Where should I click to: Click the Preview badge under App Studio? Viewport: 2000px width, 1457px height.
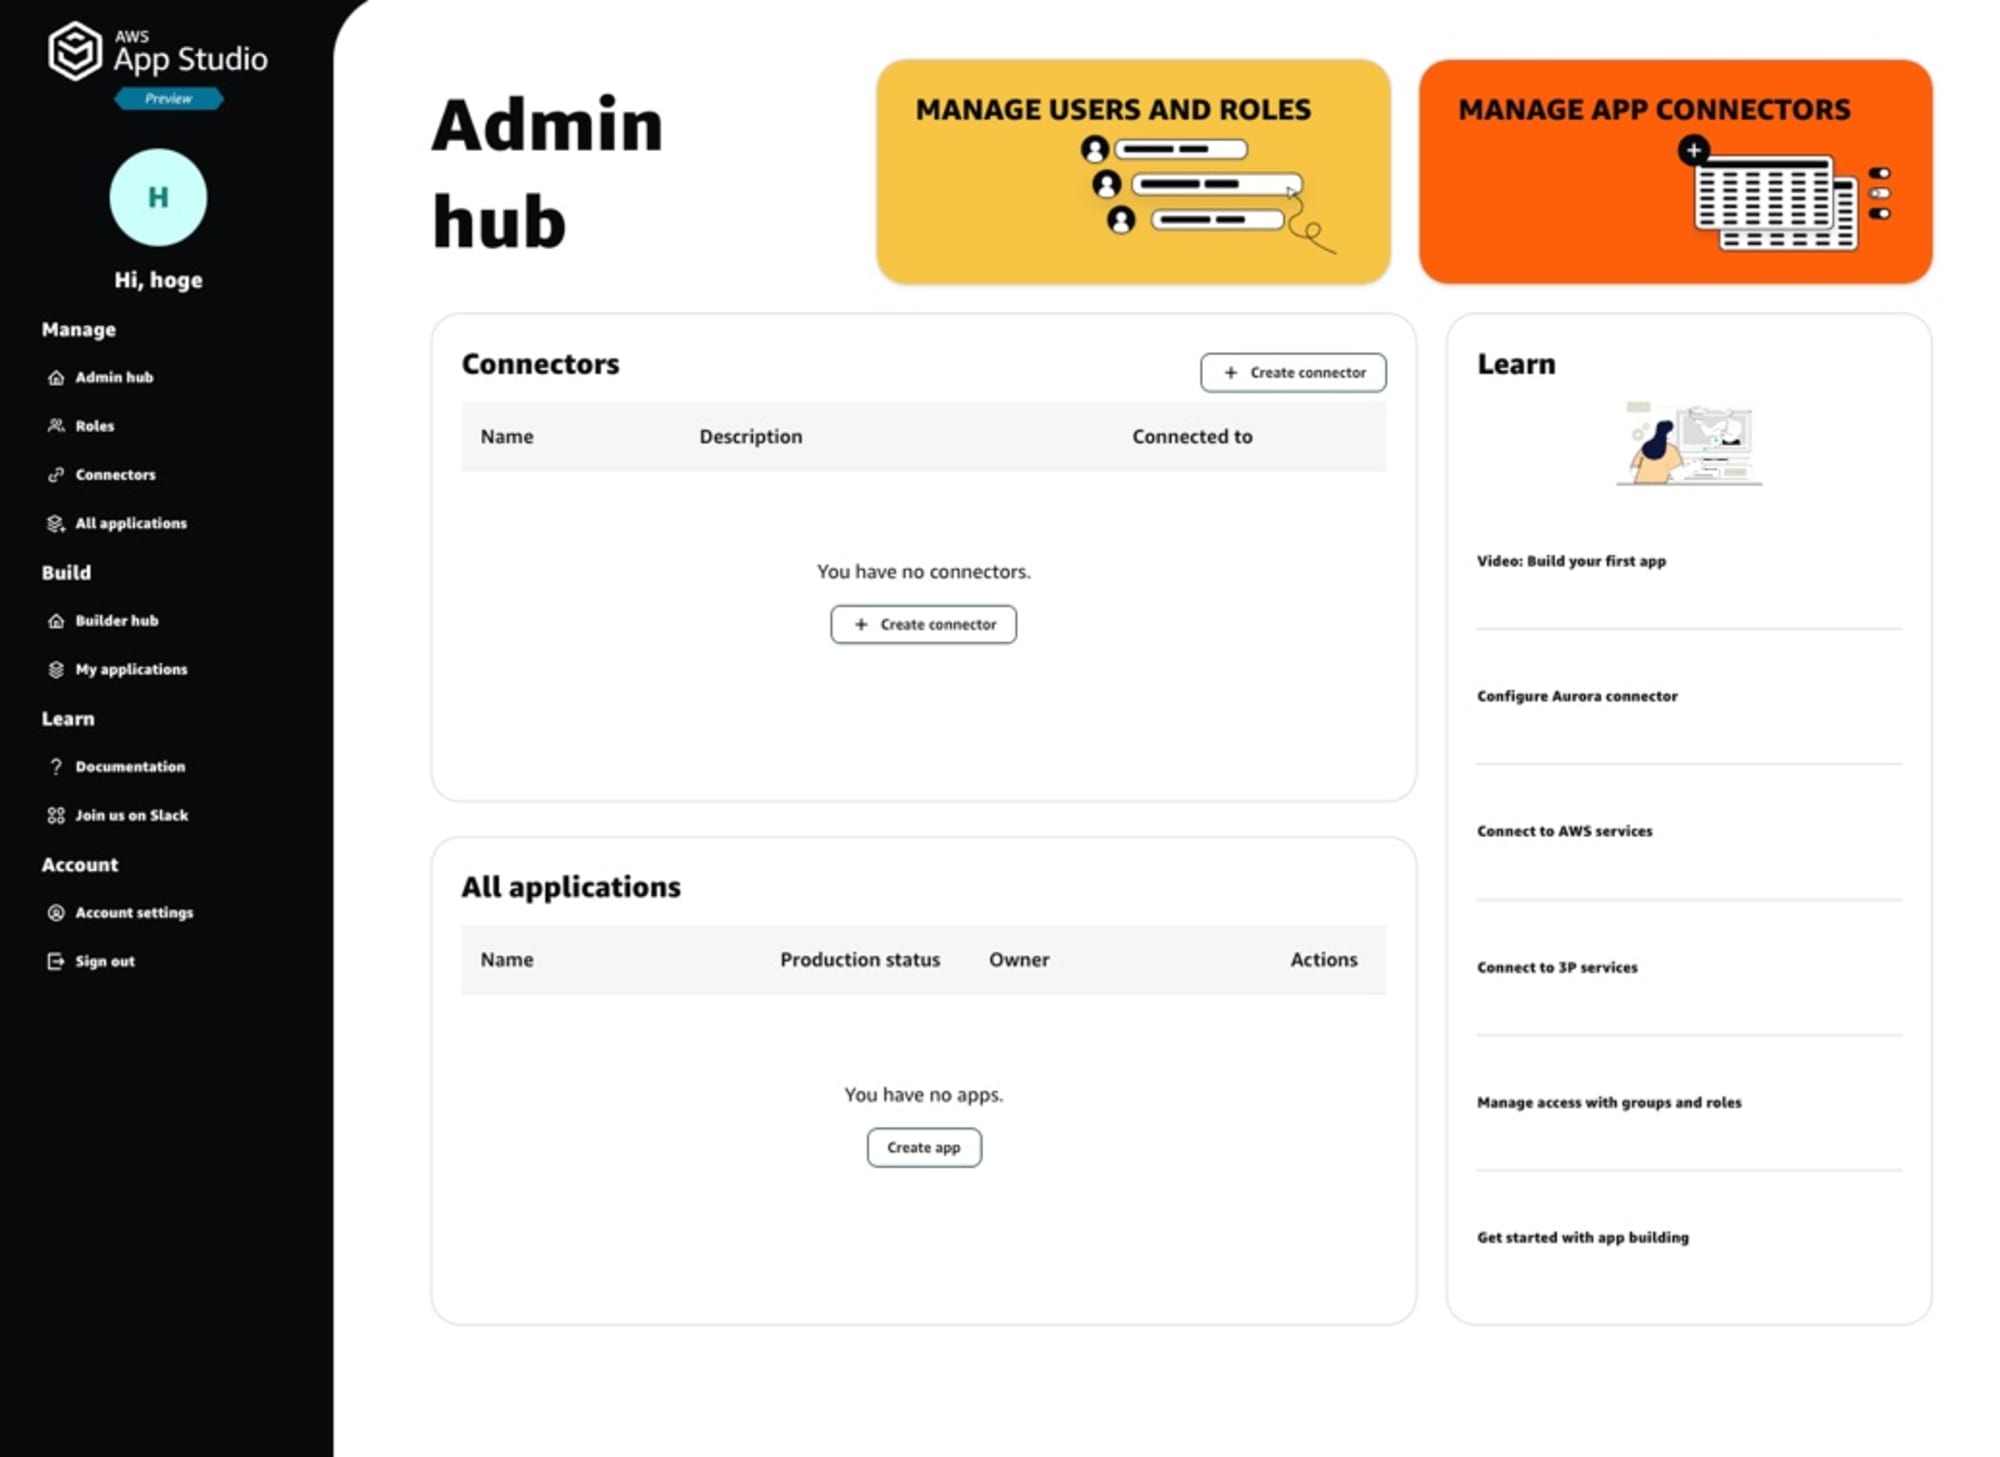coord(168,98)
